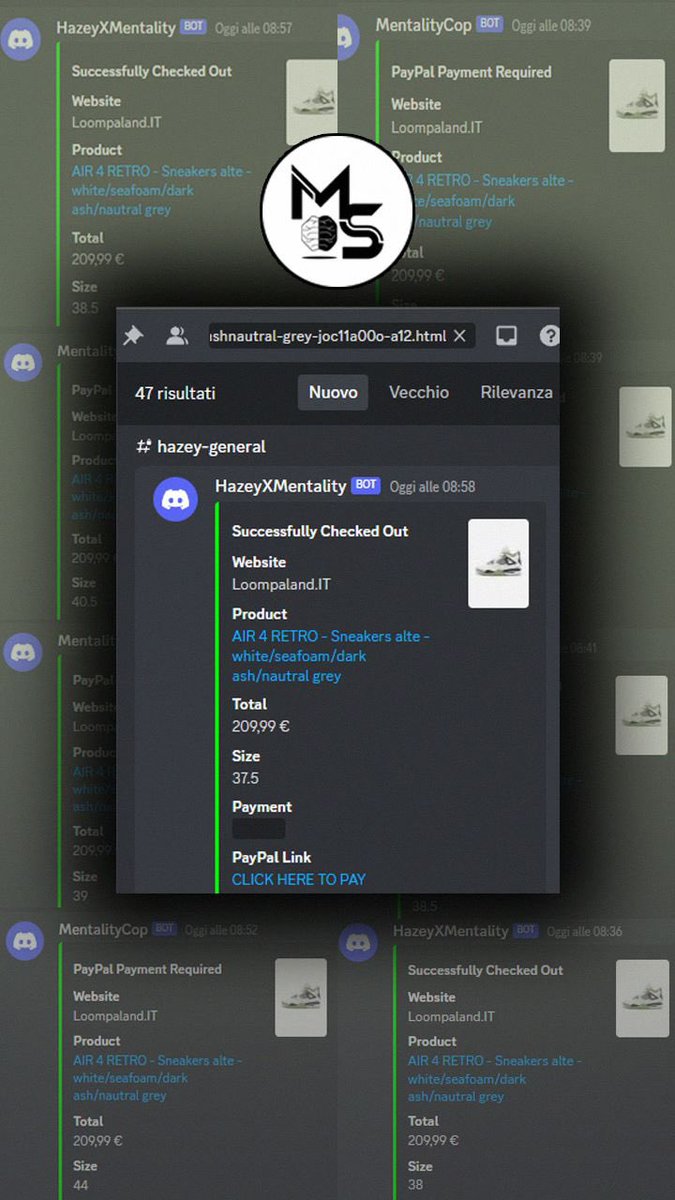Click the Discord avatar of the 08:58 message
Viewport: 675px width, 1200px height.
175,499
